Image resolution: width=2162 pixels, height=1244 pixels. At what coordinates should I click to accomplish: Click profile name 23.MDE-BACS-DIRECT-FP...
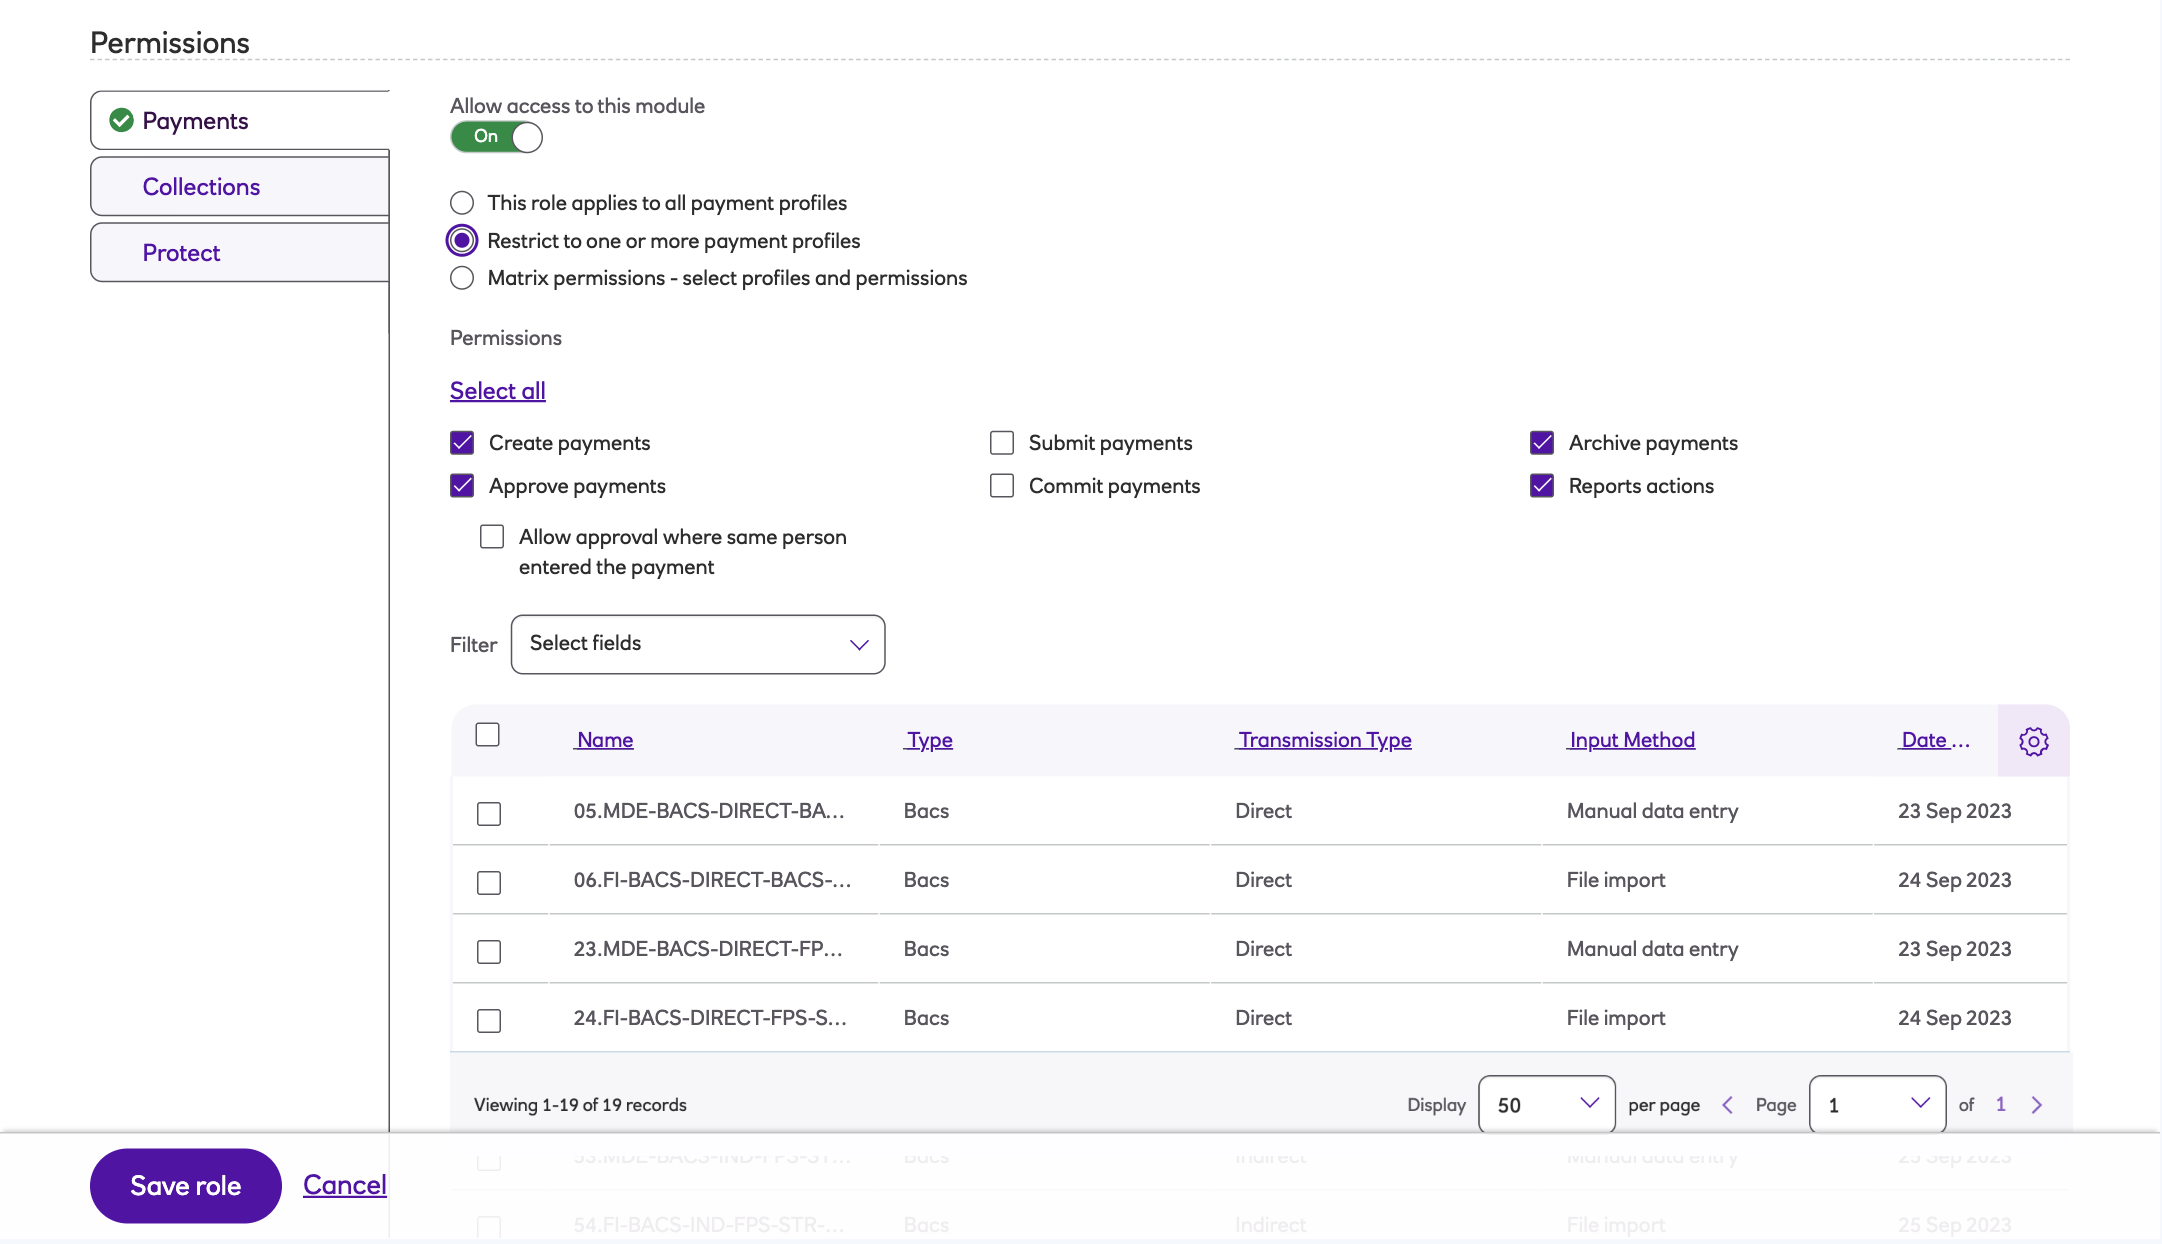coord(708,949)
